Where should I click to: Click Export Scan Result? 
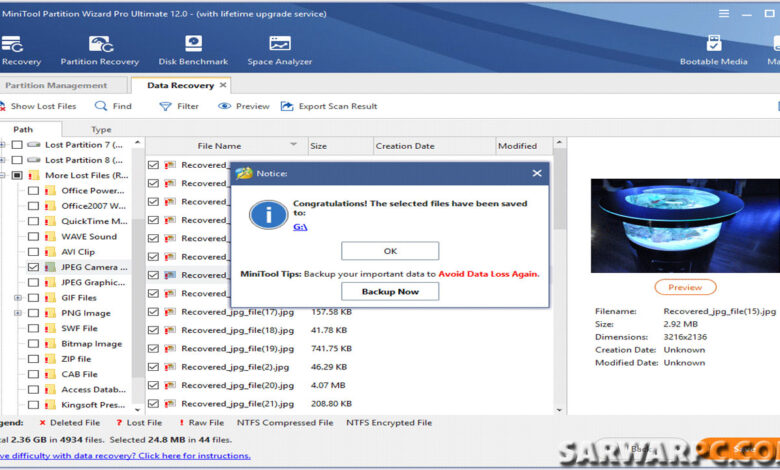(329, 106)
